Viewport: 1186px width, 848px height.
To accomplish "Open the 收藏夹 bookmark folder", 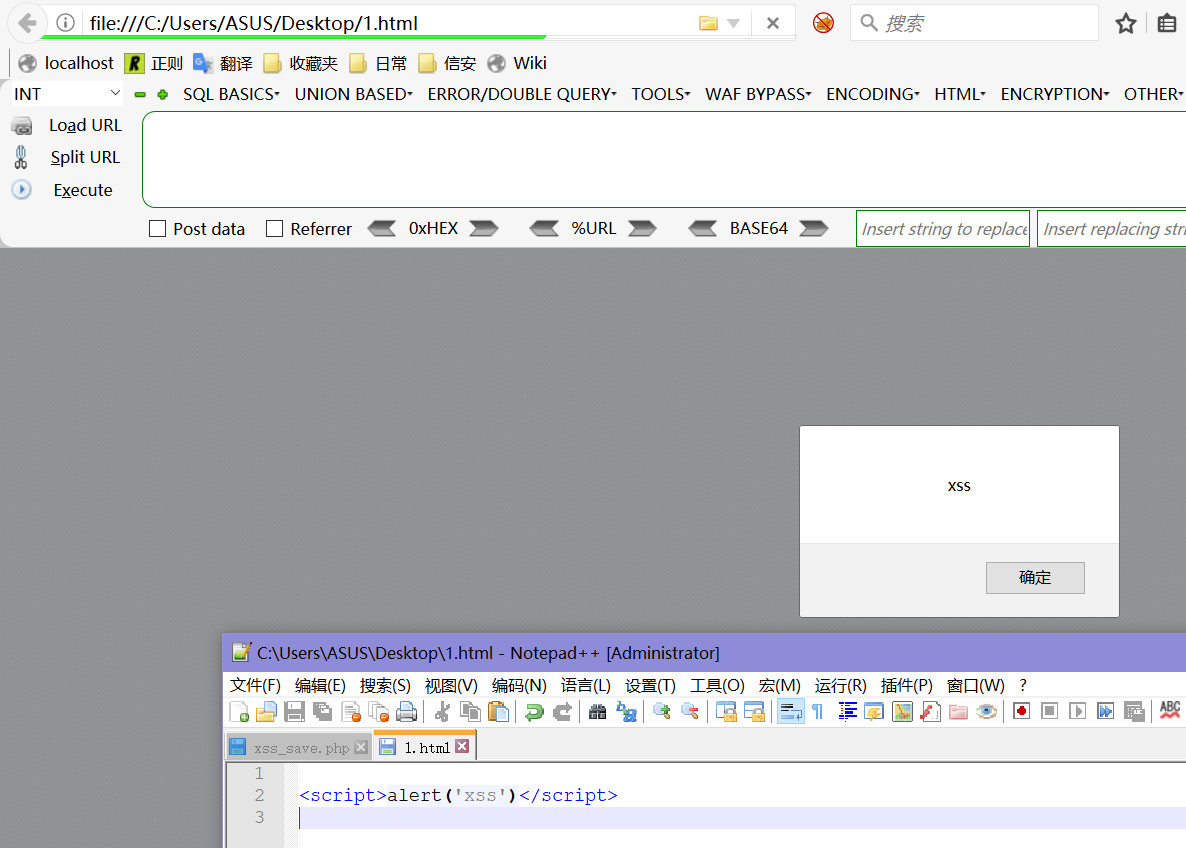I will pos(300,64).
